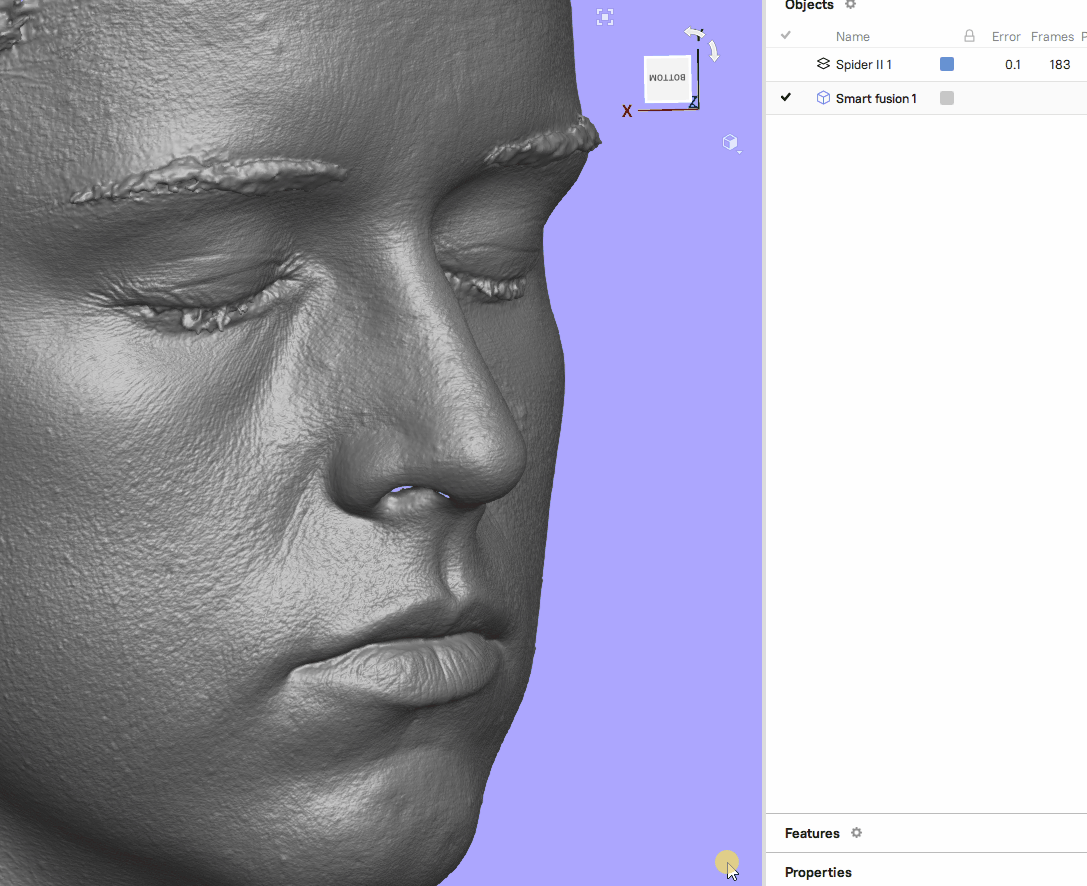The image size is (1087, 886).
Task: Rotate view with the right-side curved arrow
Action: tap(713, 51)
